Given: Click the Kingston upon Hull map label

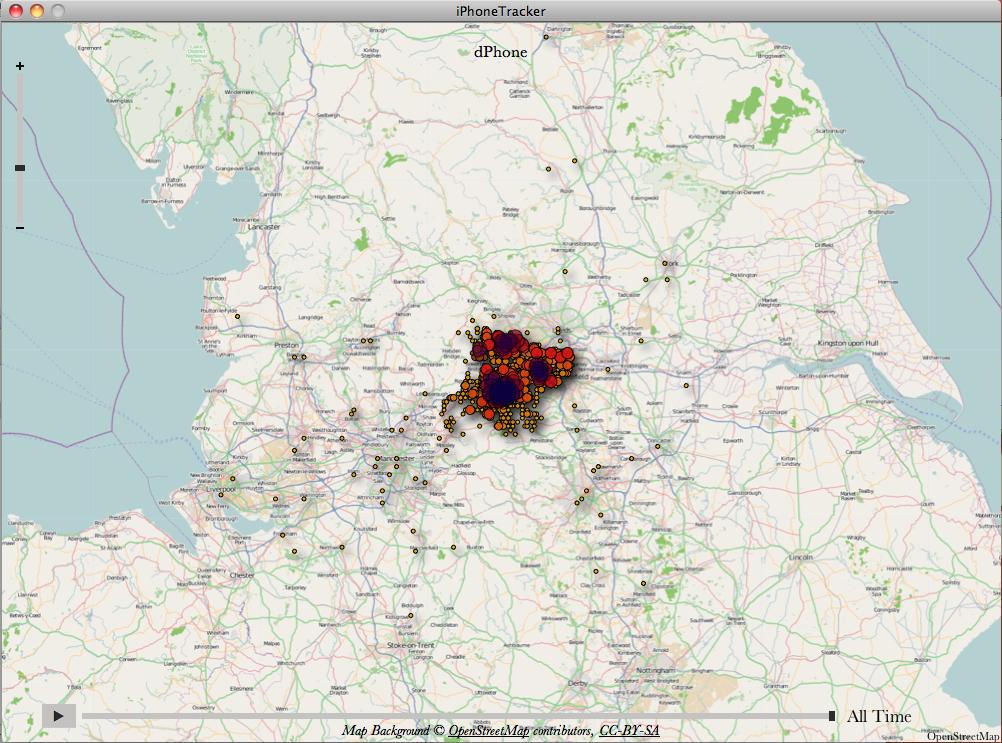Looking at the screenshot, I should coord(849,344).
